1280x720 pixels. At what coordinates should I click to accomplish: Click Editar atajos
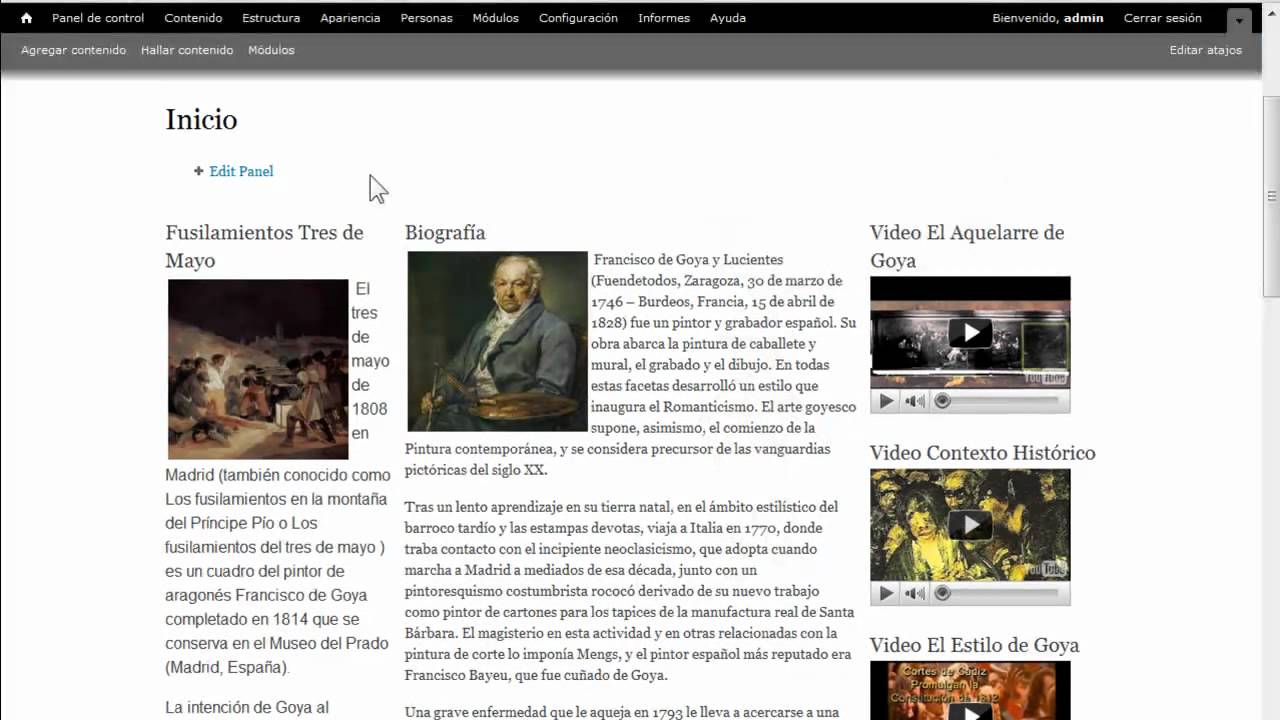(1206, 50)
